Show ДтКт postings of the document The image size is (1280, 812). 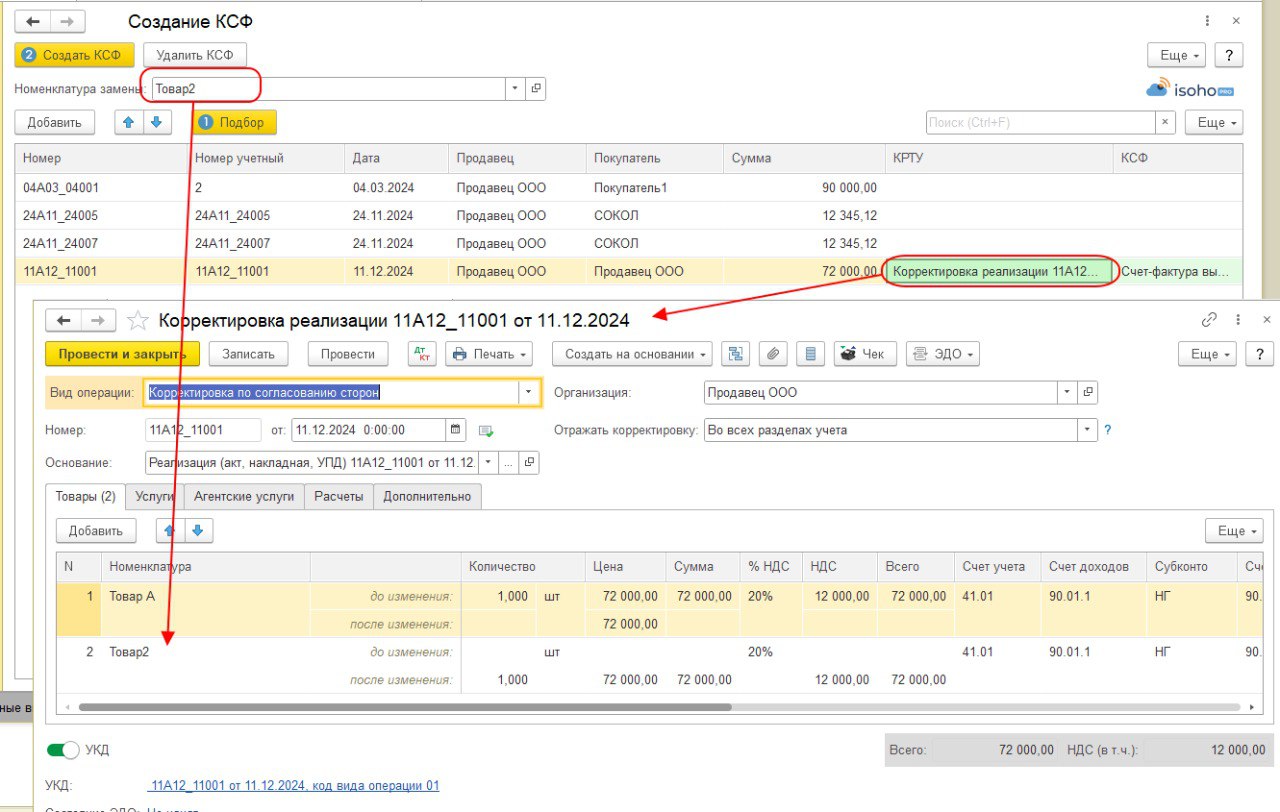pos(422,354)
